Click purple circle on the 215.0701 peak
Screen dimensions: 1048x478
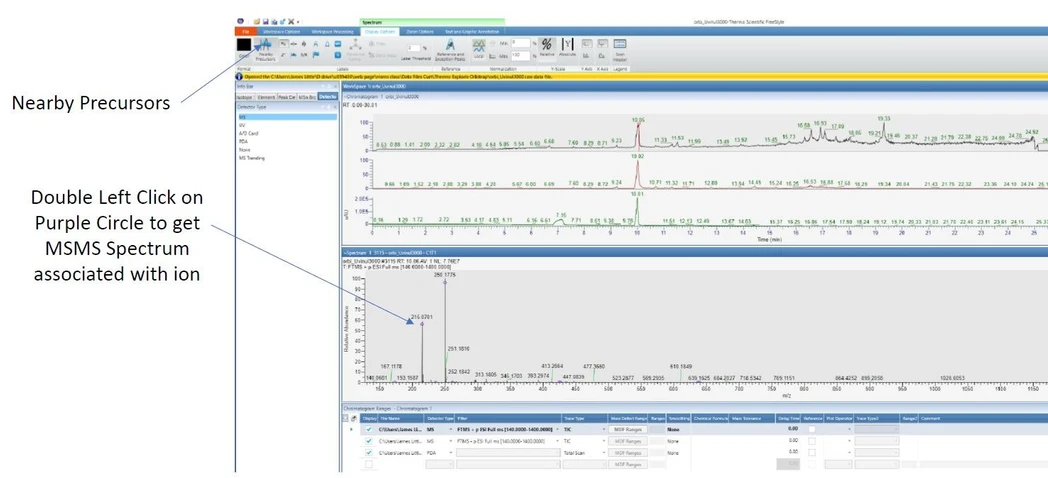coord(422,324)
